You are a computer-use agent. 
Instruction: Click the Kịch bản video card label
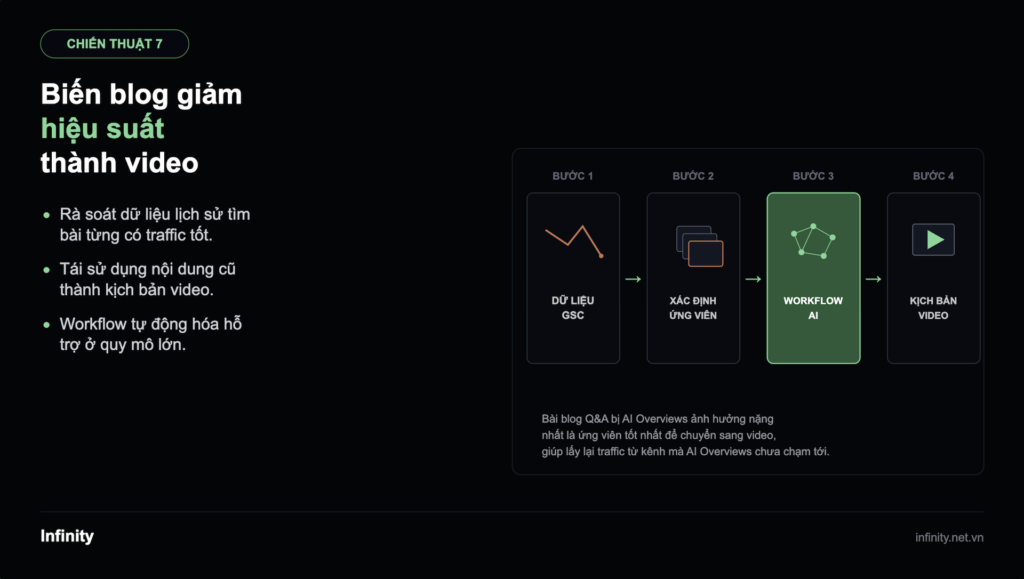[933, 307]
